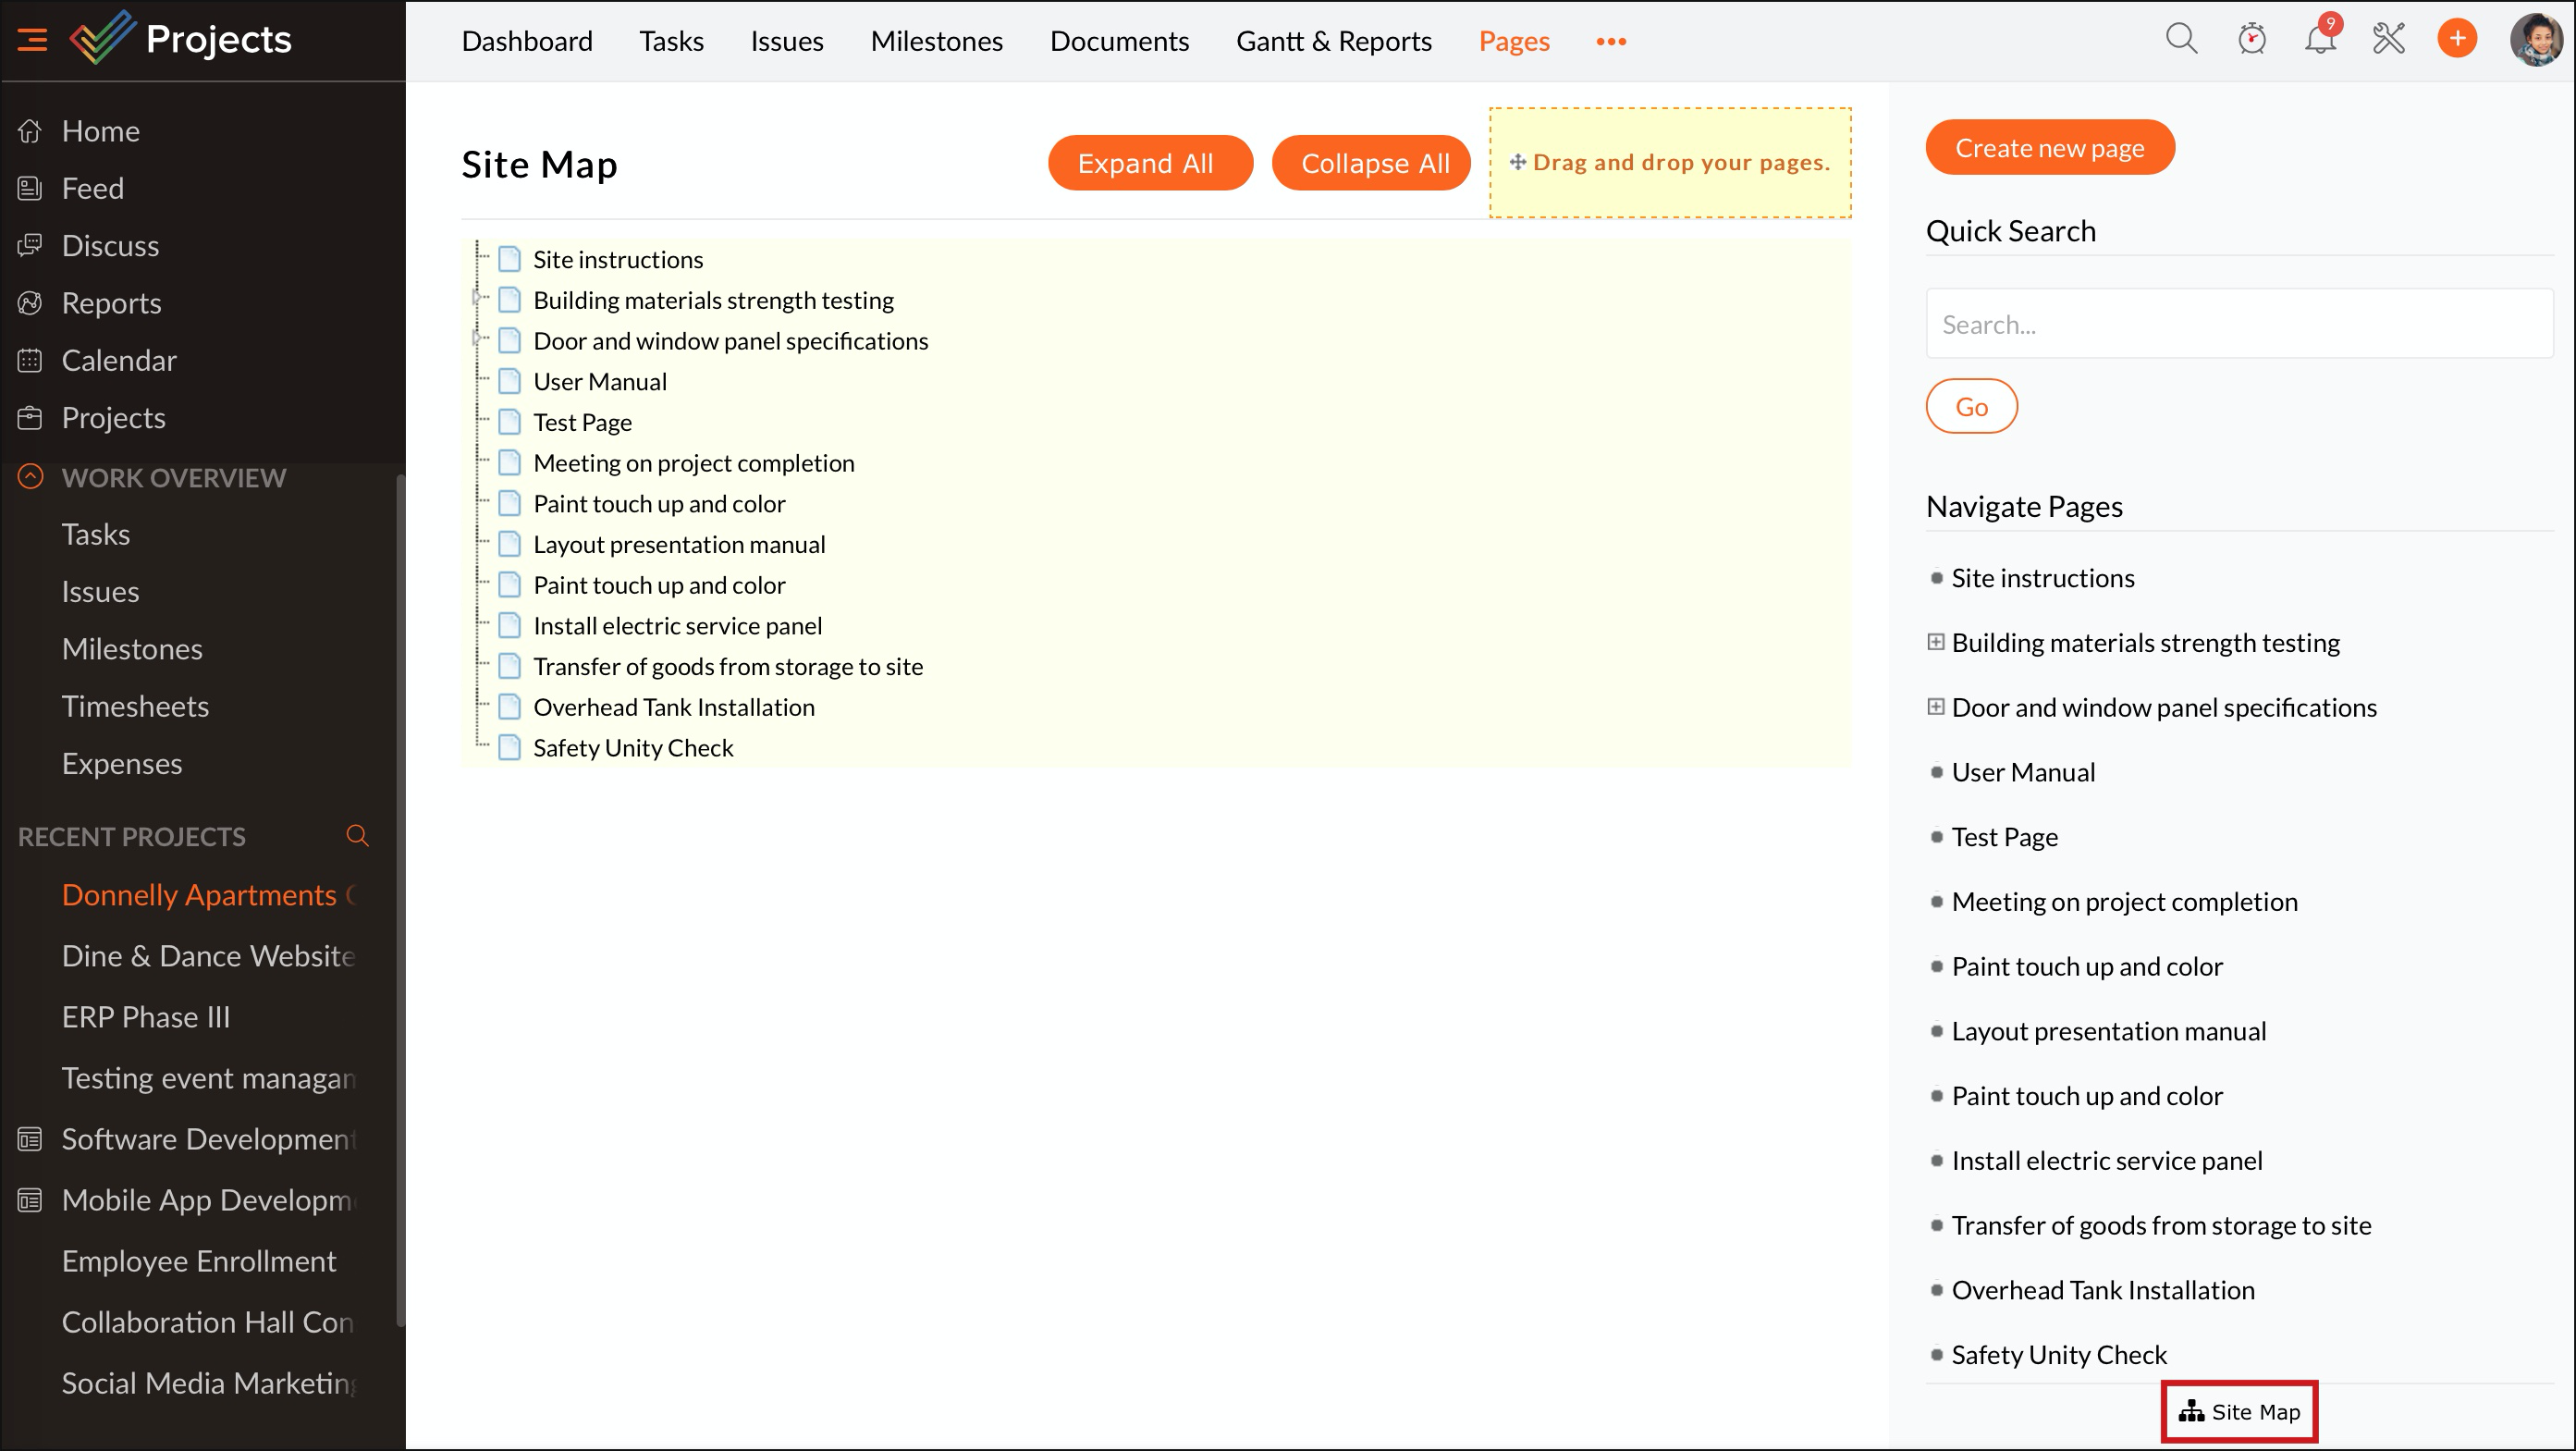Open the setup tools wrench icon
The height and width of the screenshot is (1451, 2576).
point(2388,40)
